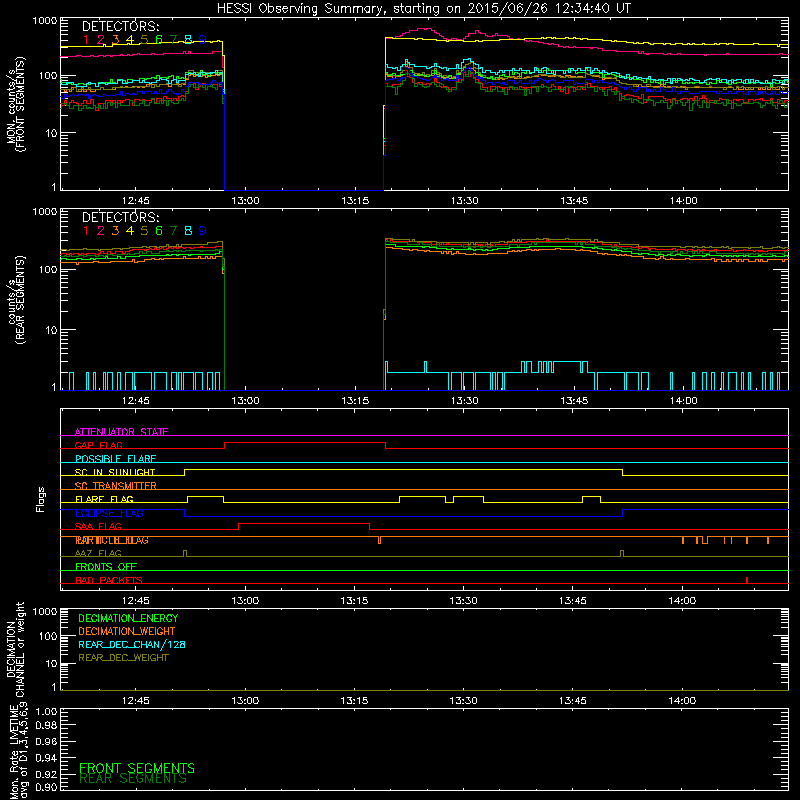Select DETECTORS: label in rear segments panel
The image size is (800, 800).
[120, 218]
